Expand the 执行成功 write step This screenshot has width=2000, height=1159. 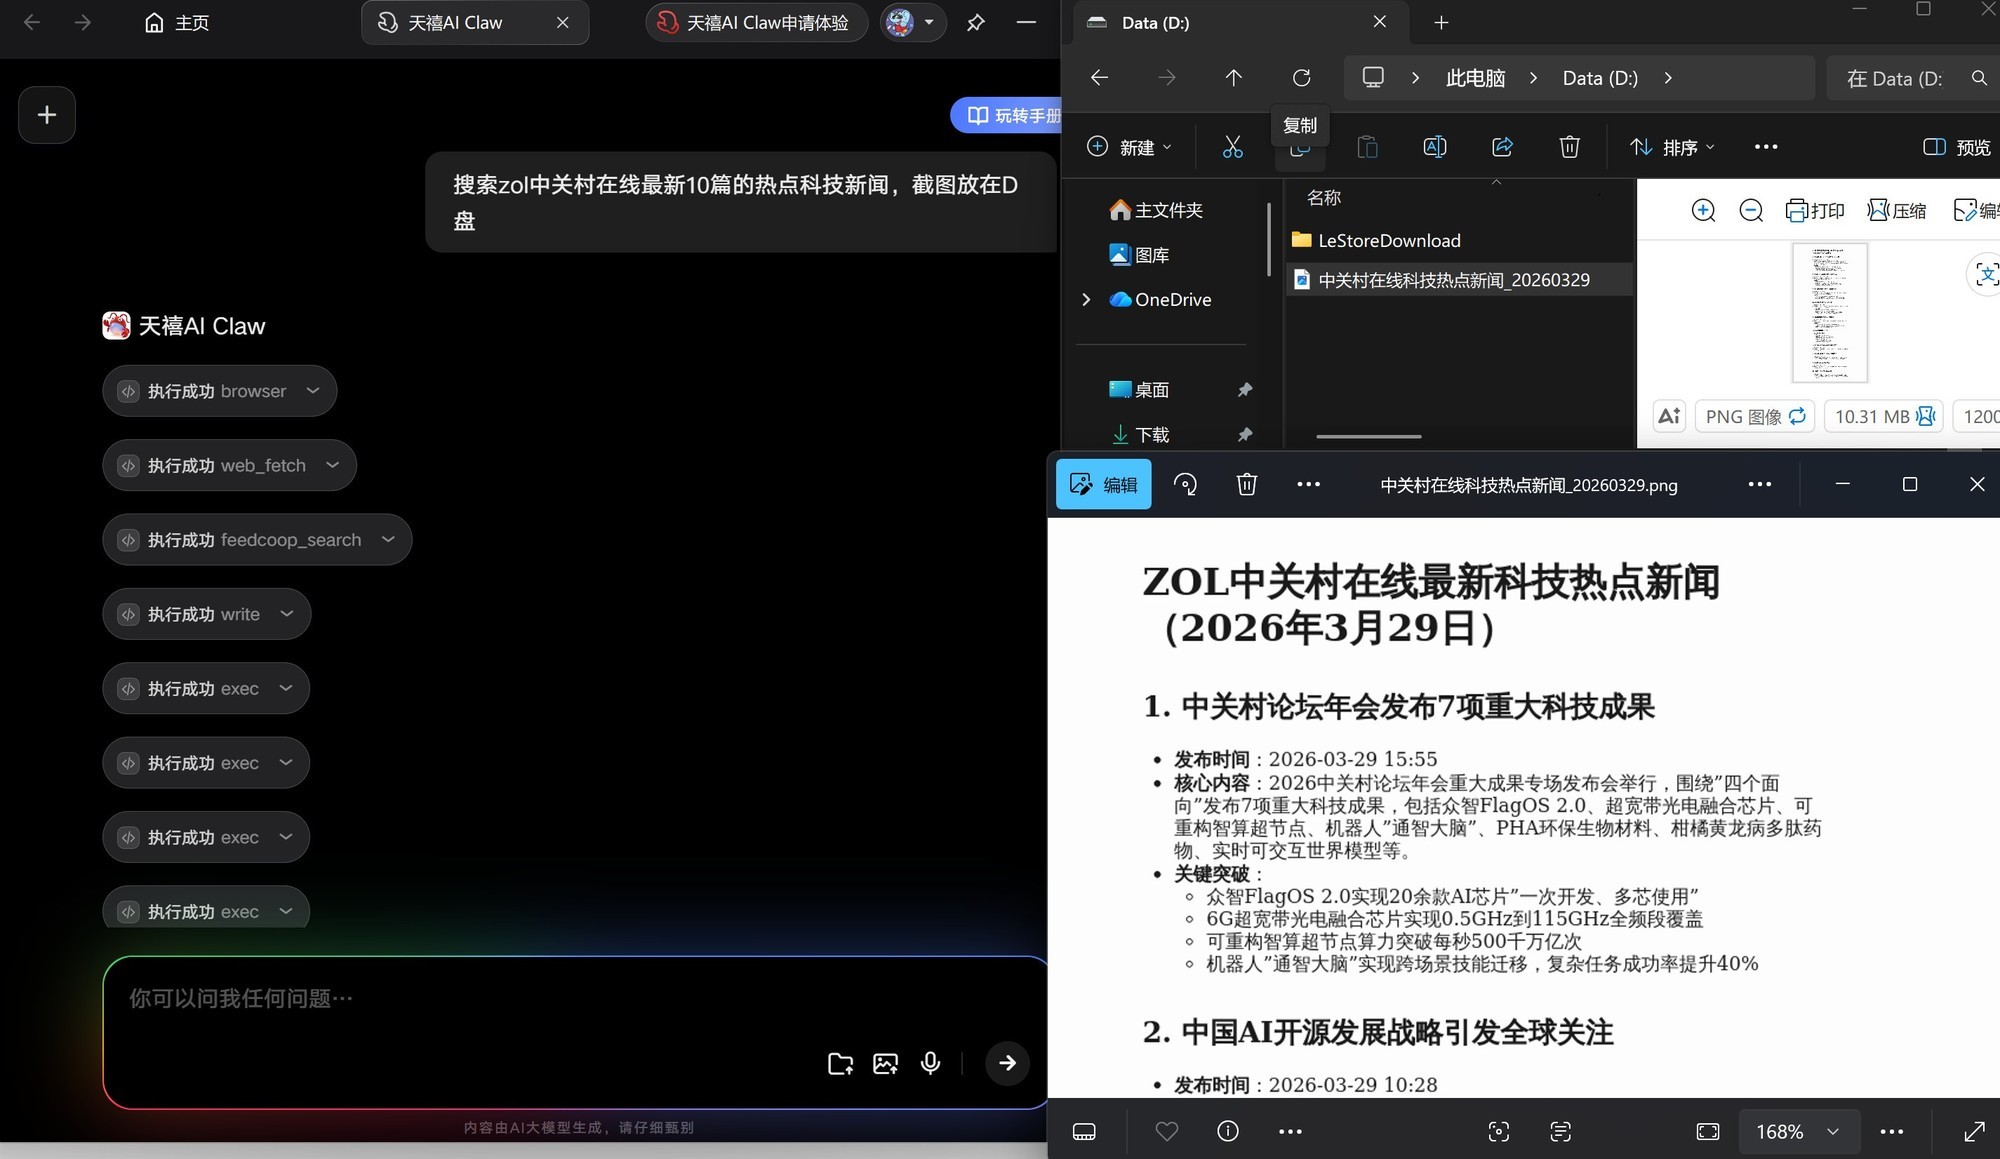(x=206, y=614)
